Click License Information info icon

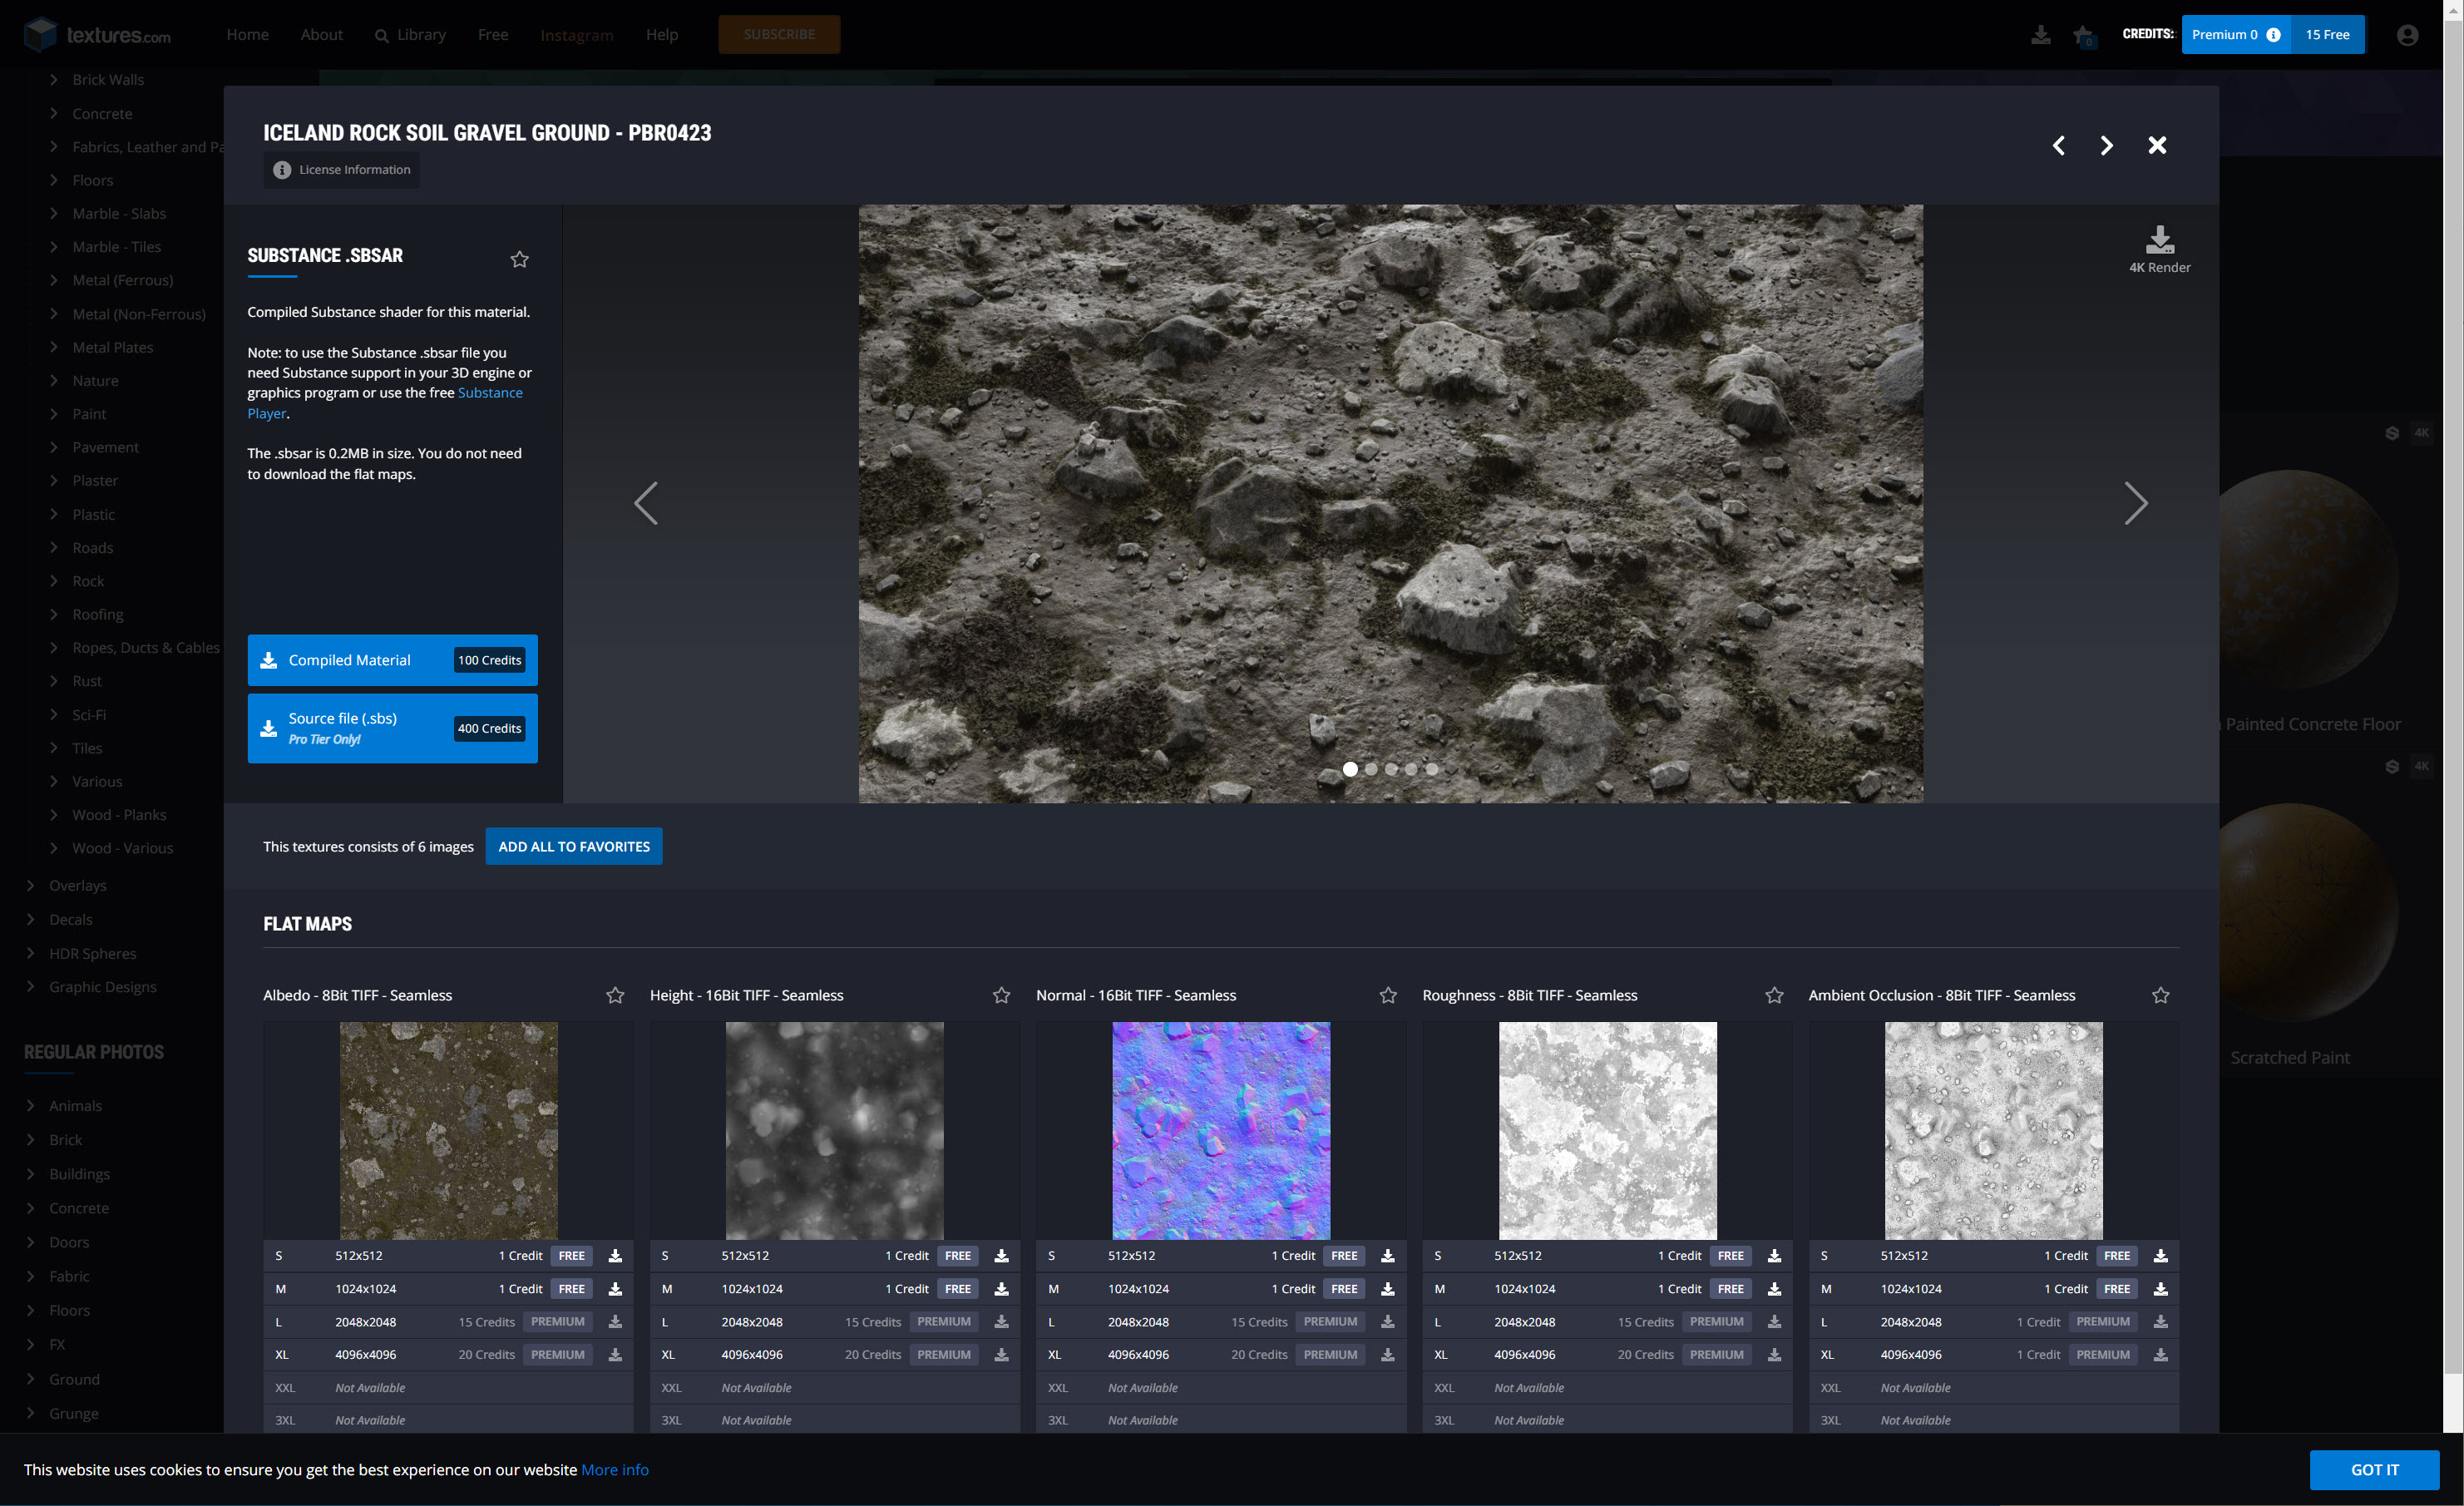click(282, 170)
